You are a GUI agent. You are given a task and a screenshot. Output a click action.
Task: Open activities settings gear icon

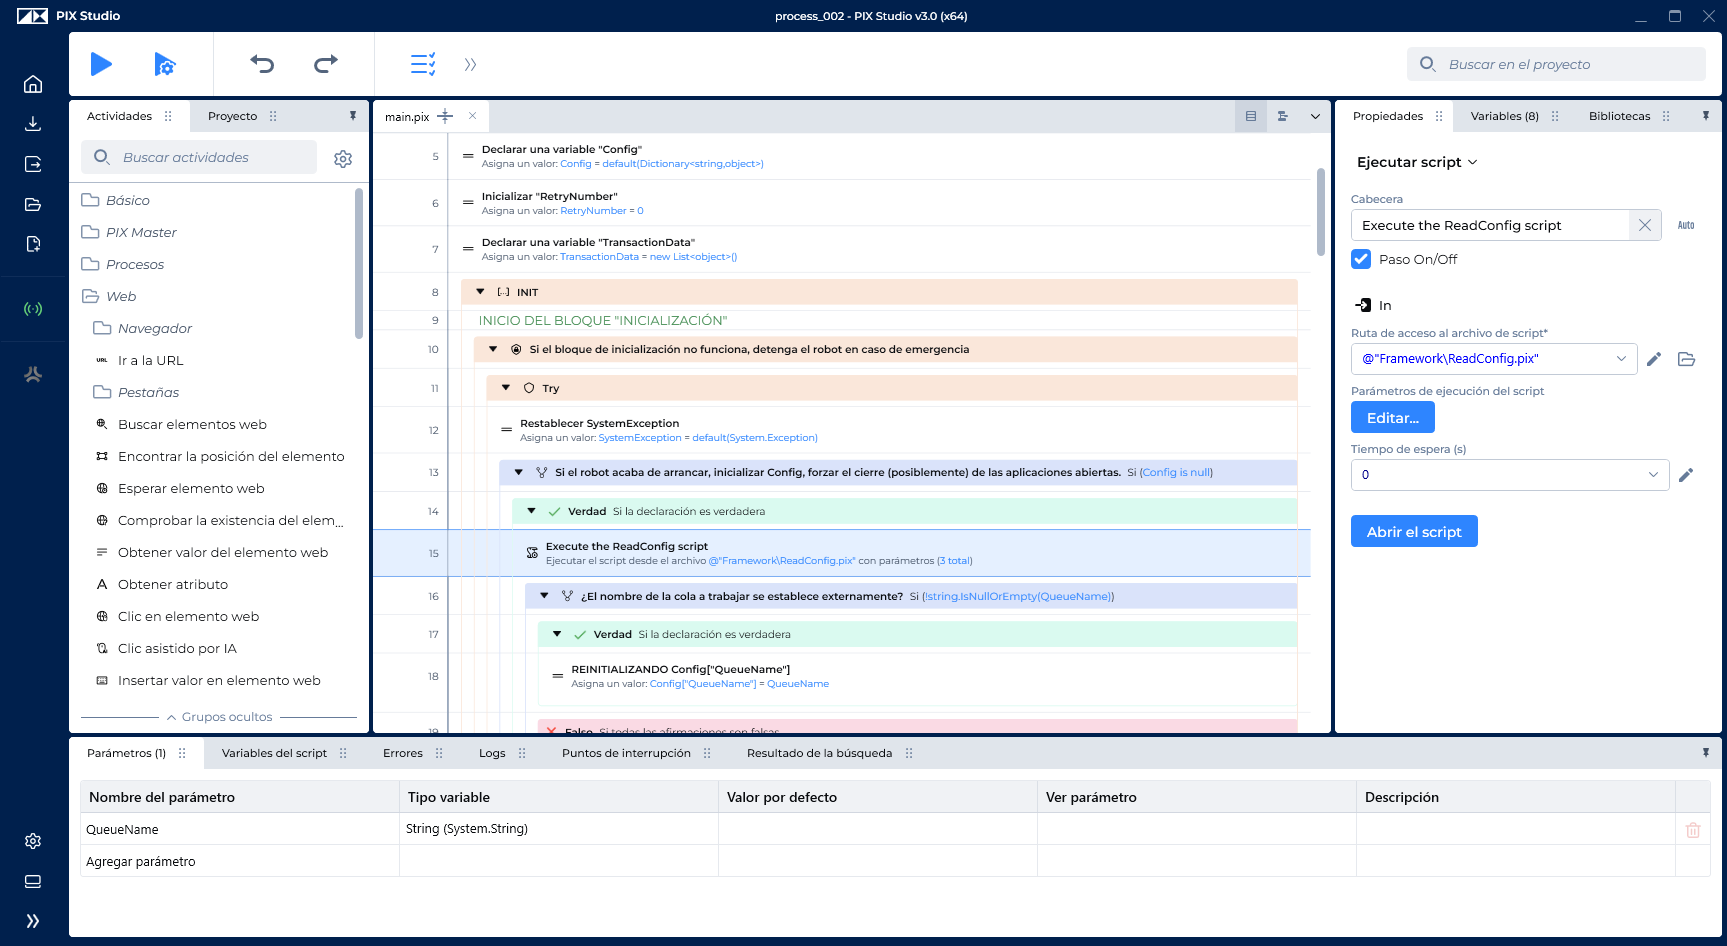click(x=343, y=159)
